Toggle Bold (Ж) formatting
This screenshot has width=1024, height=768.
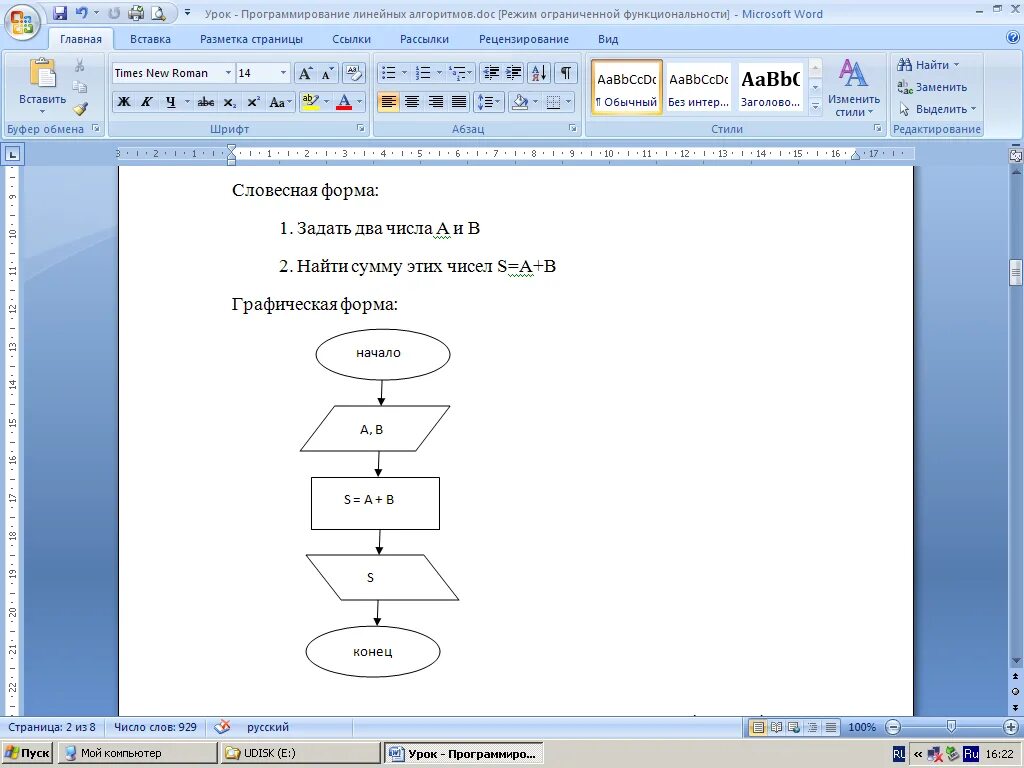(123, 102)
